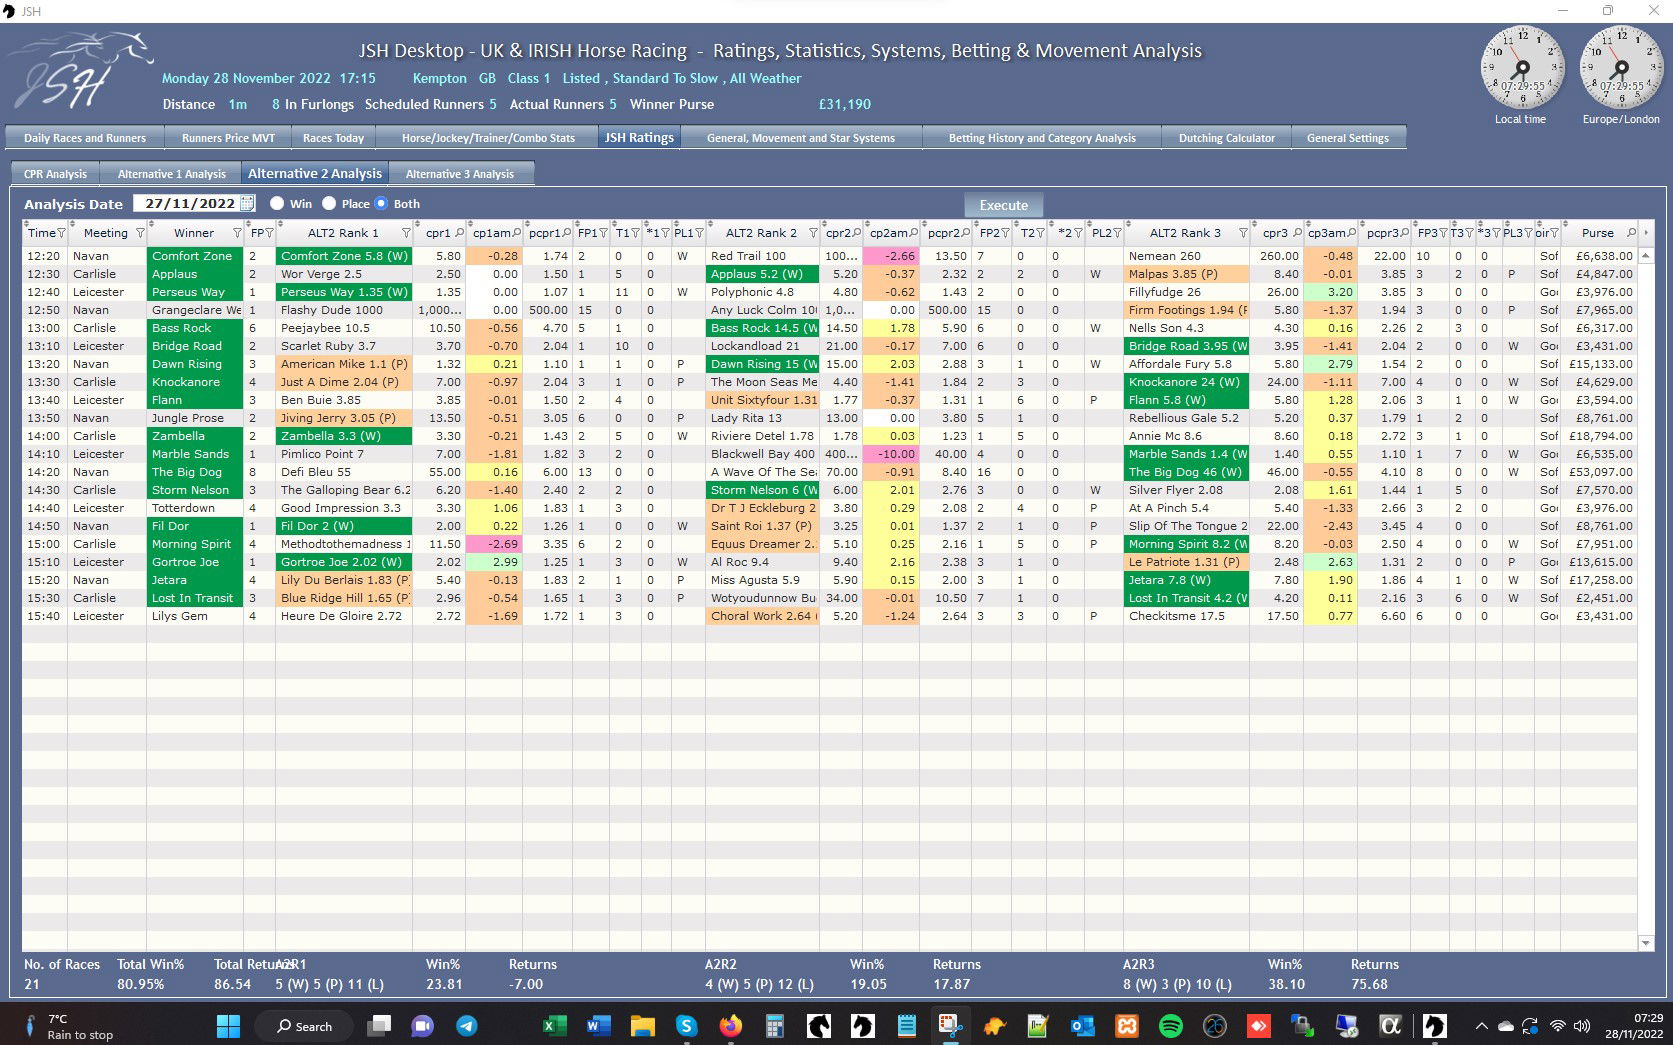
Task: Open the FP2 column filter funnel
Action: click(x=1006, y=233)
